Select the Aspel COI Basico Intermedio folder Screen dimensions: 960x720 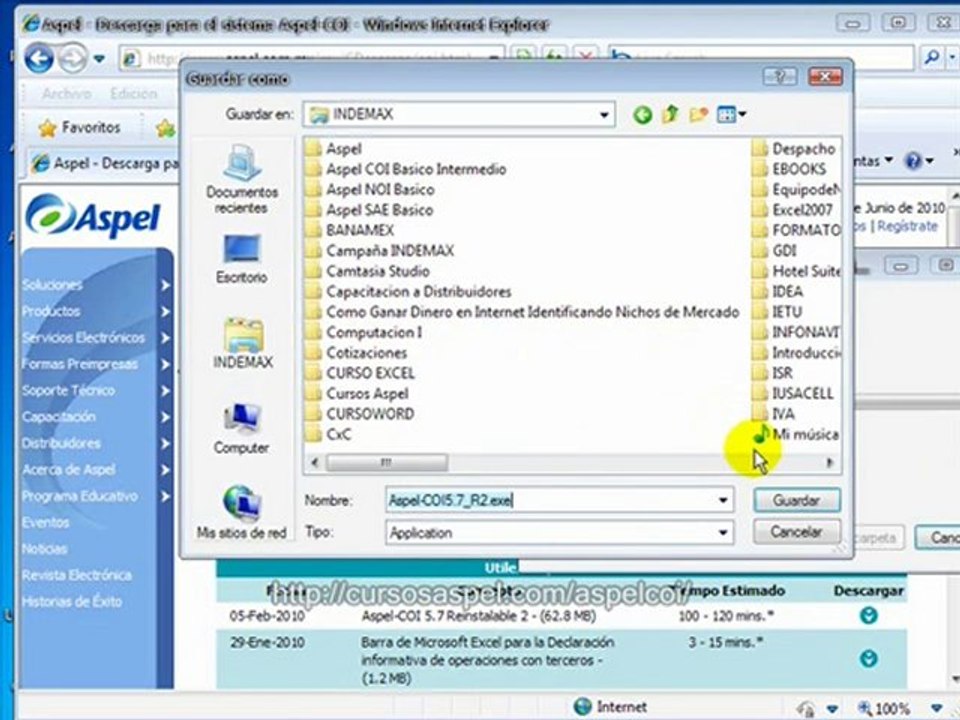coord(407,169)
